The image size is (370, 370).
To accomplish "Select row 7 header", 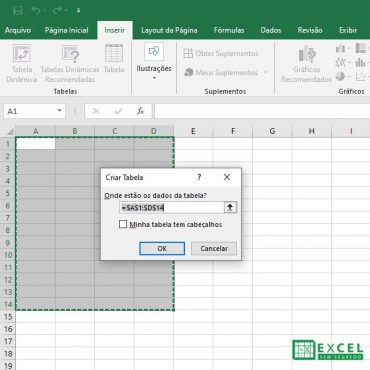I will coord(8,218).
